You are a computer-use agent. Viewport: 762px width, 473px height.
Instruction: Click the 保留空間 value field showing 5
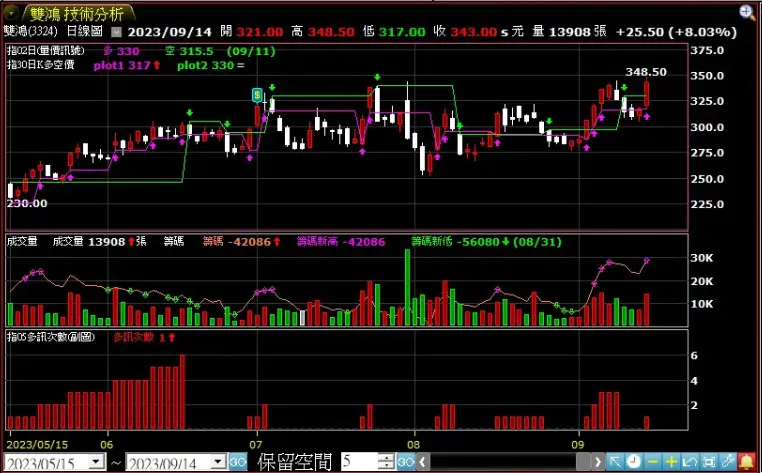click(x=359, y=461)
